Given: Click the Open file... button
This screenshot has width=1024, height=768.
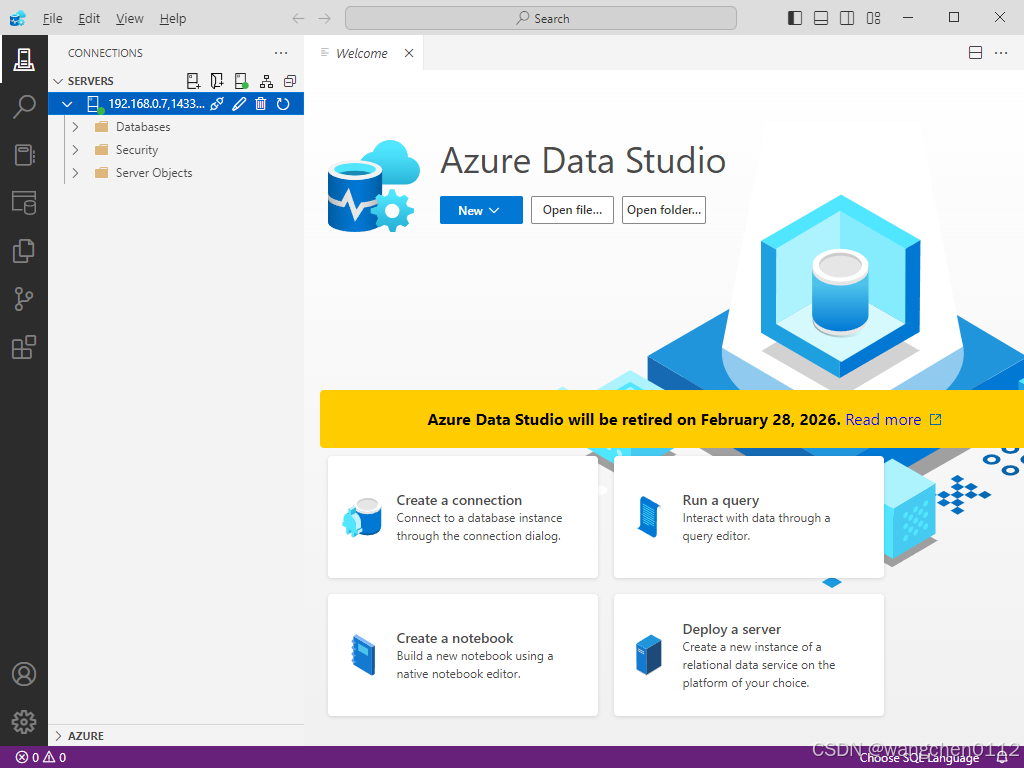Looking at the screenshot, I should click(x=572, y=210).
